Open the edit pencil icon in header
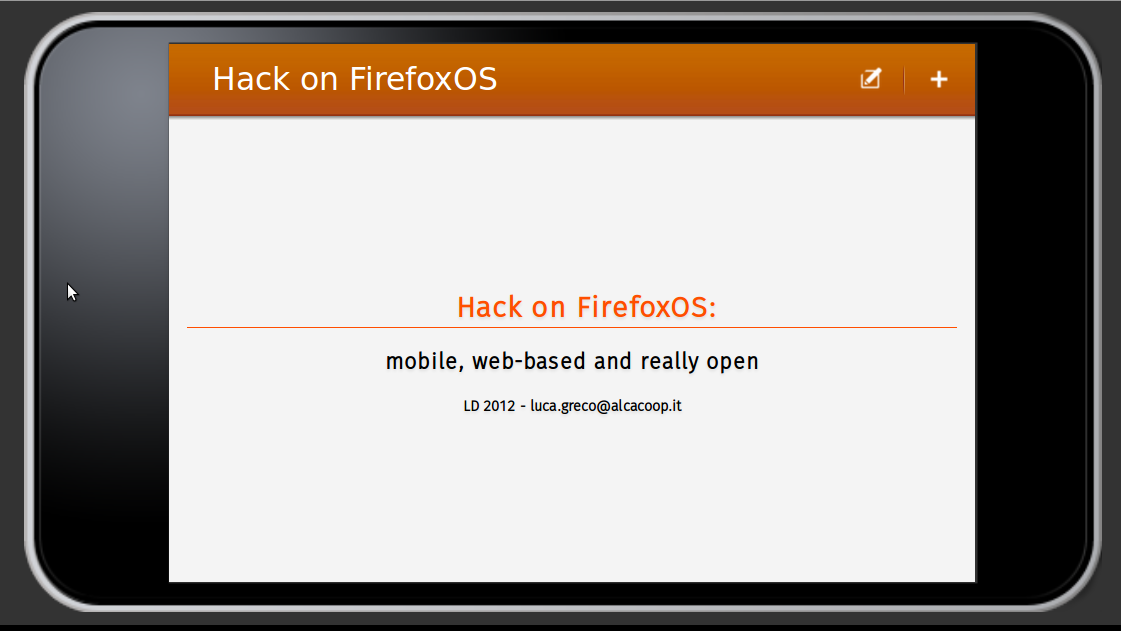Image resolution: width=1121 pixels, height=631 pixels. tap(870, 79)
